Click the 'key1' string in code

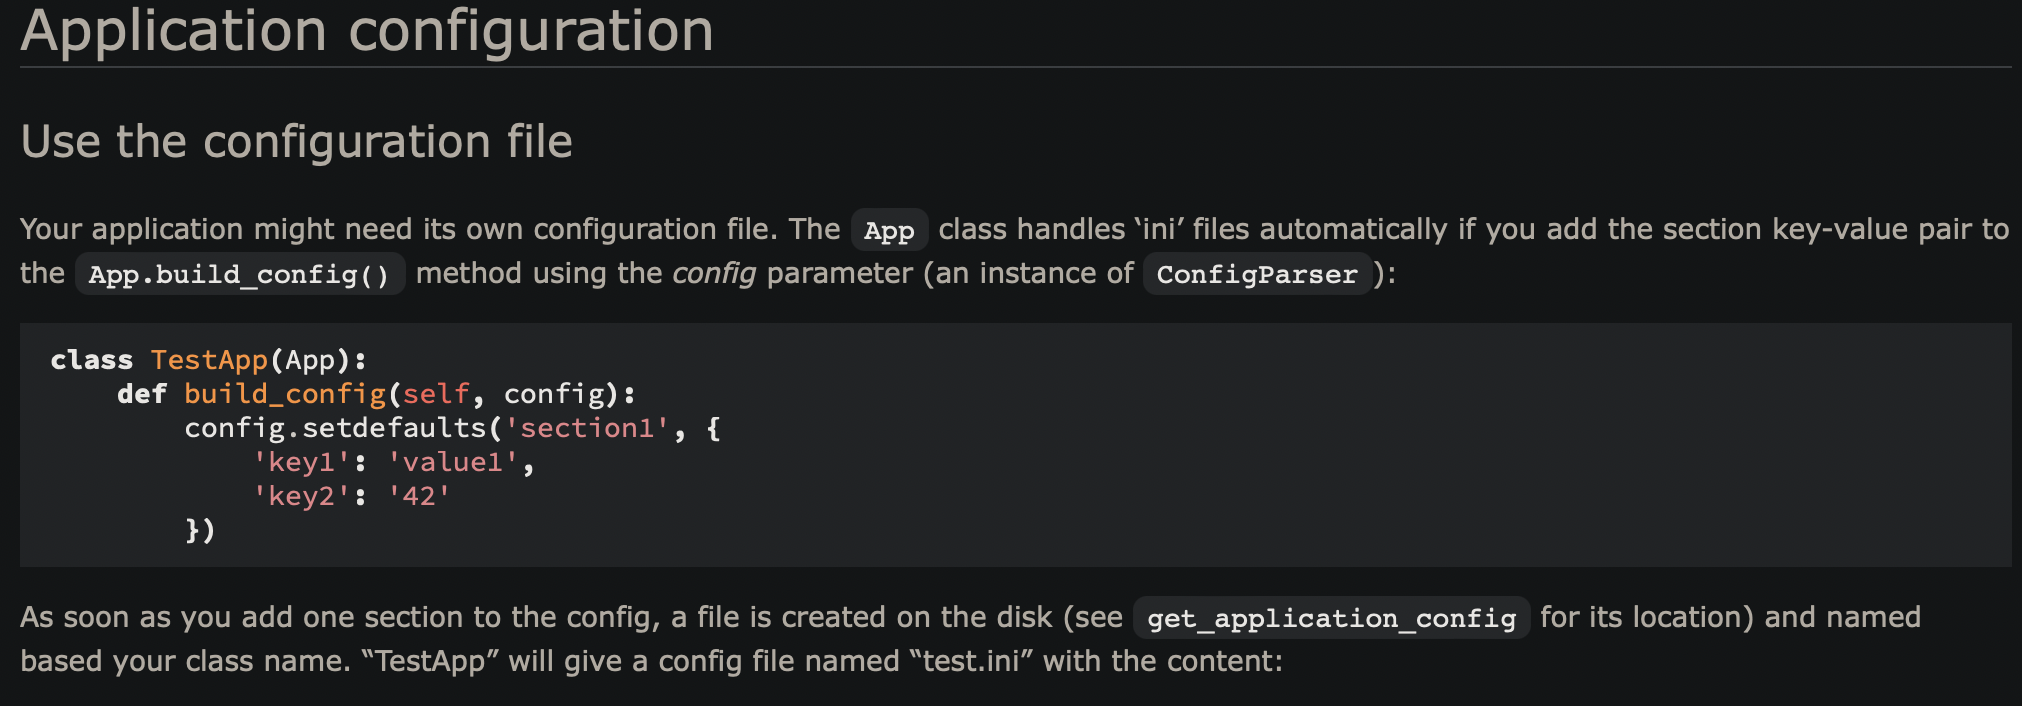(x=301, y=462)
